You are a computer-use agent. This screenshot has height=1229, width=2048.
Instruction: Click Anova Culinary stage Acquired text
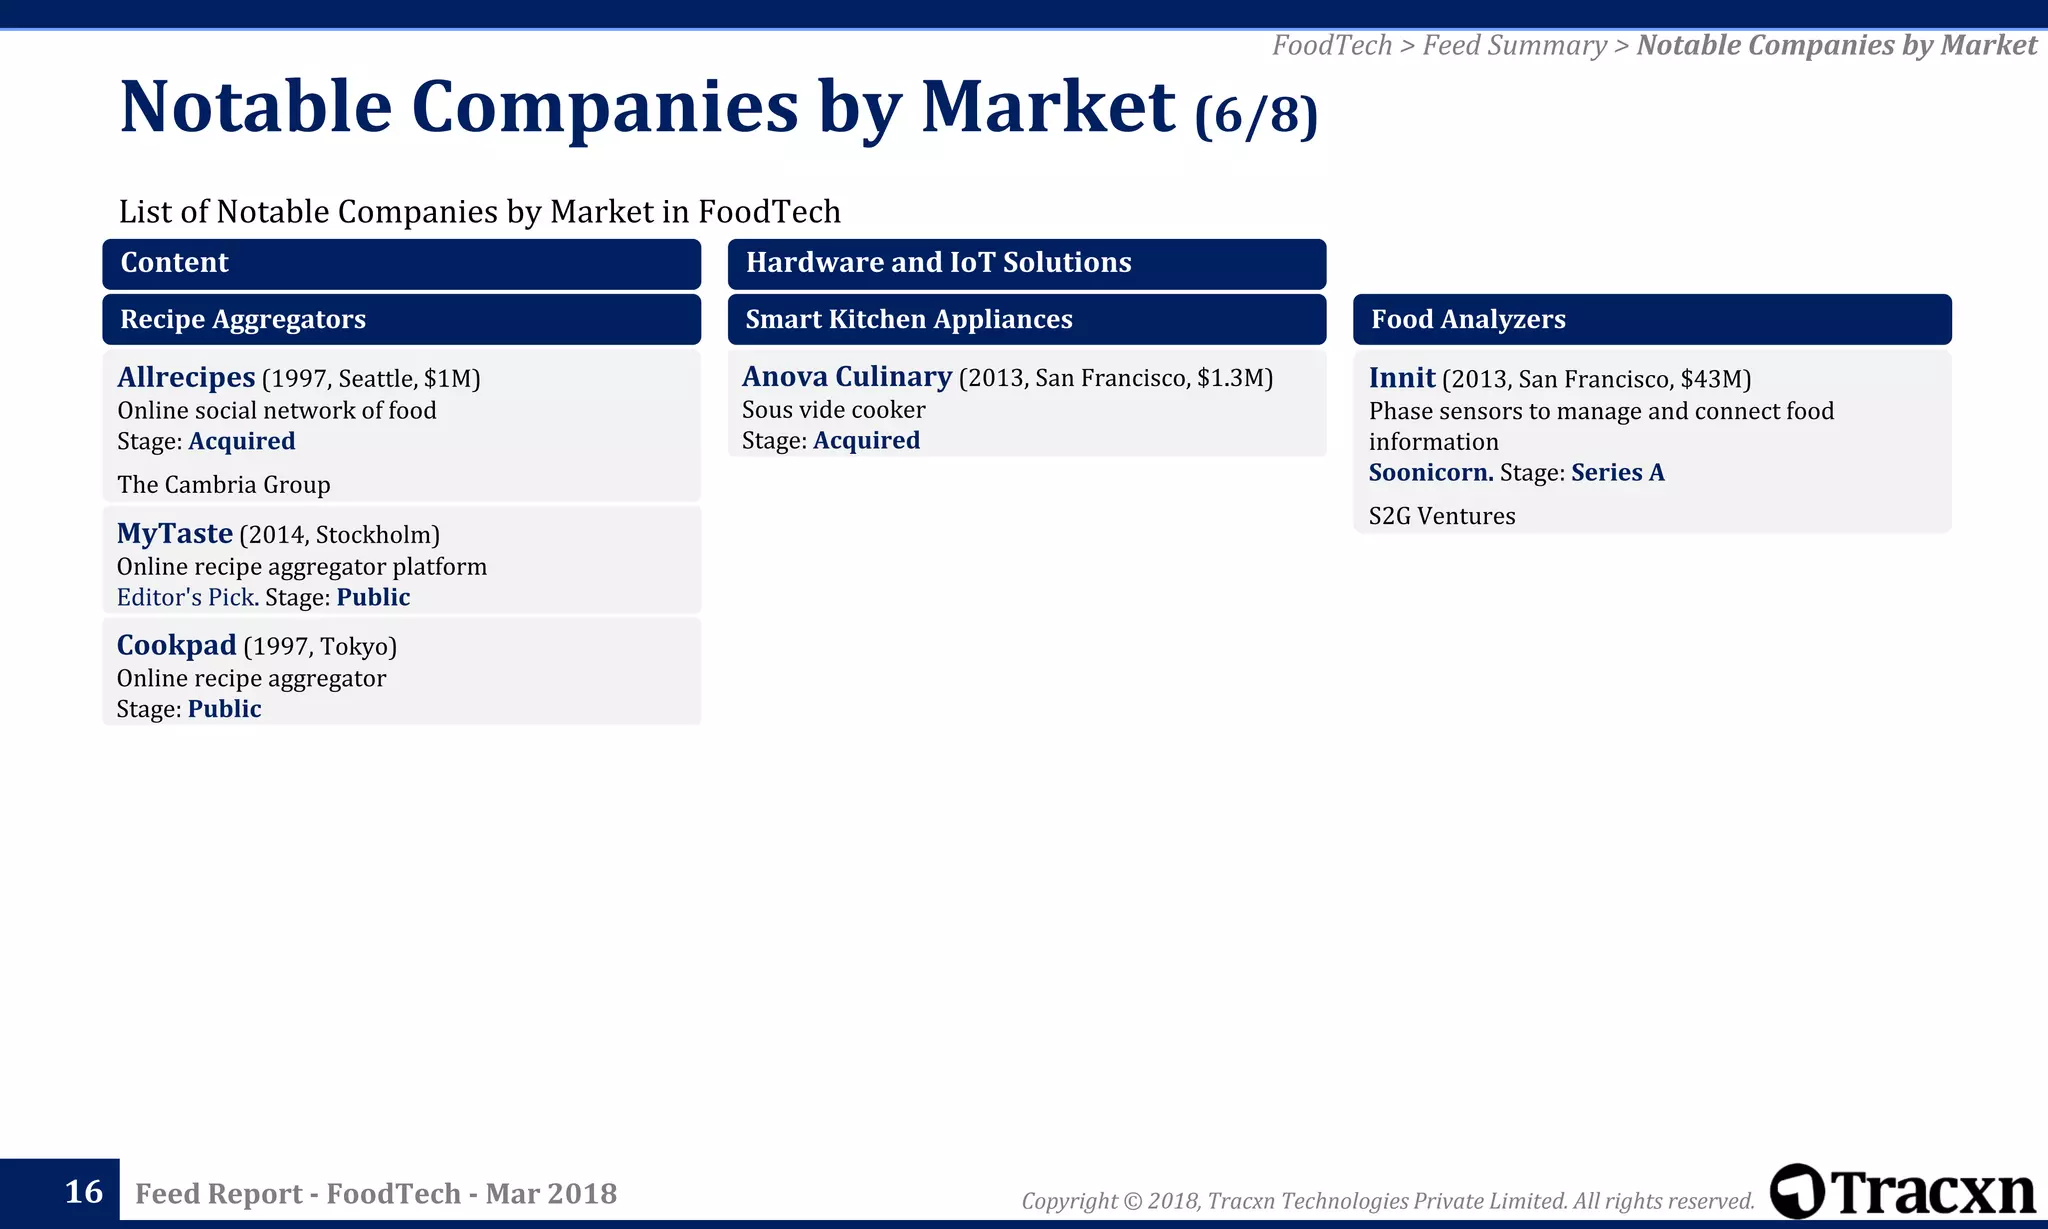867,440
